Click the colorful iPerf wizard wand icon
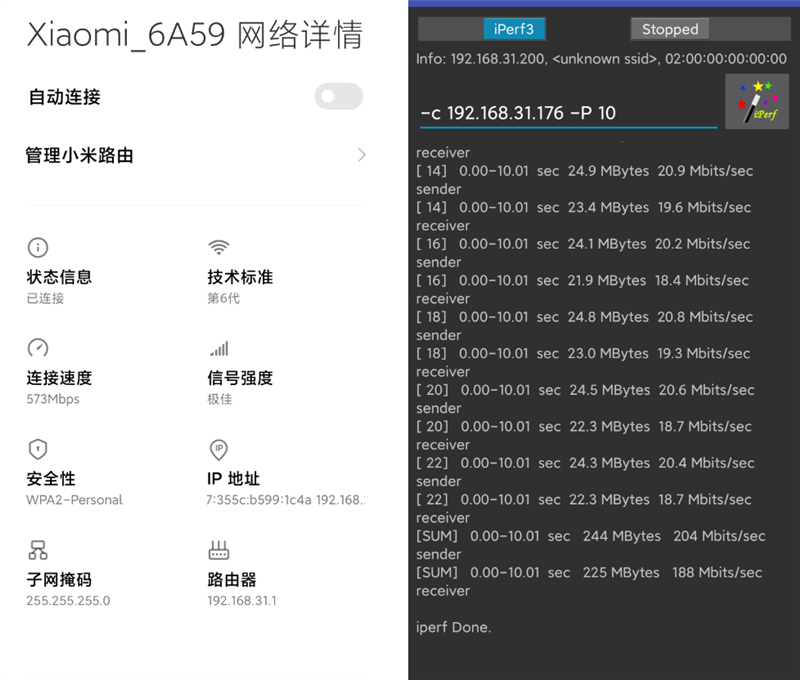800x680 pixels. 757,100
